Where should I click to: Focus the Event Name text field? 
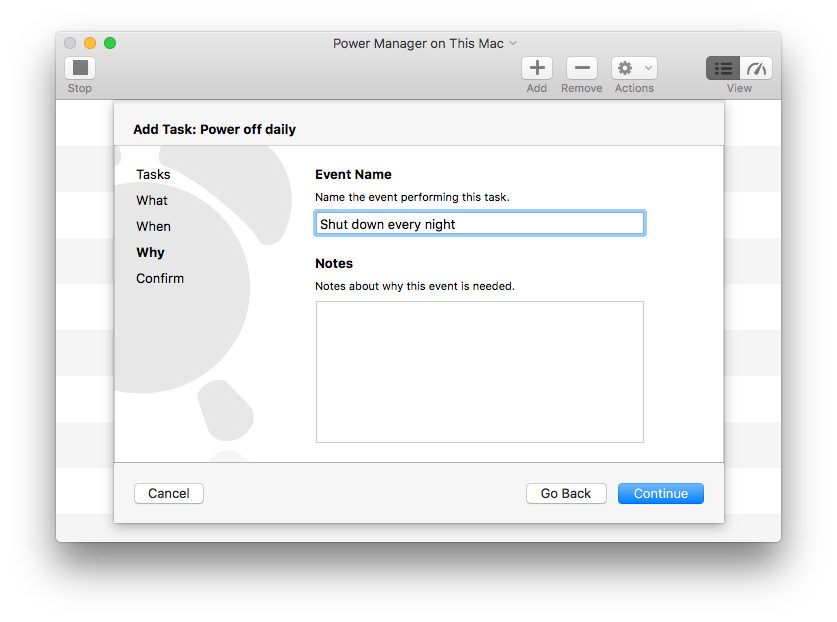[x=480, y=224]
